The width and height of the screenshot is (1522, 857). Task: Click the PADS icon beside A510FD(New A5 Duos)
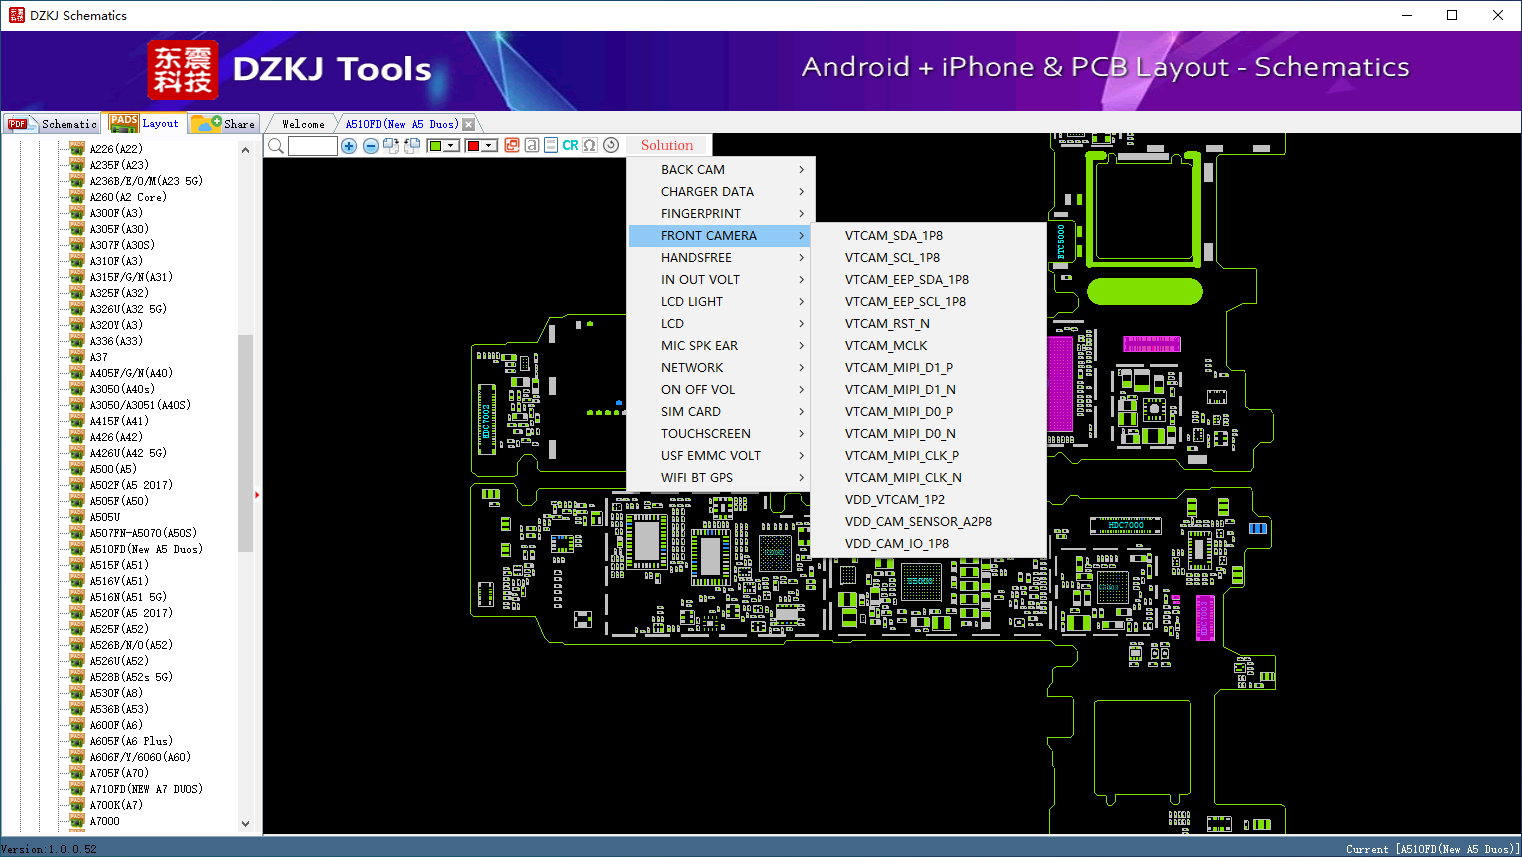click(77, 549)
